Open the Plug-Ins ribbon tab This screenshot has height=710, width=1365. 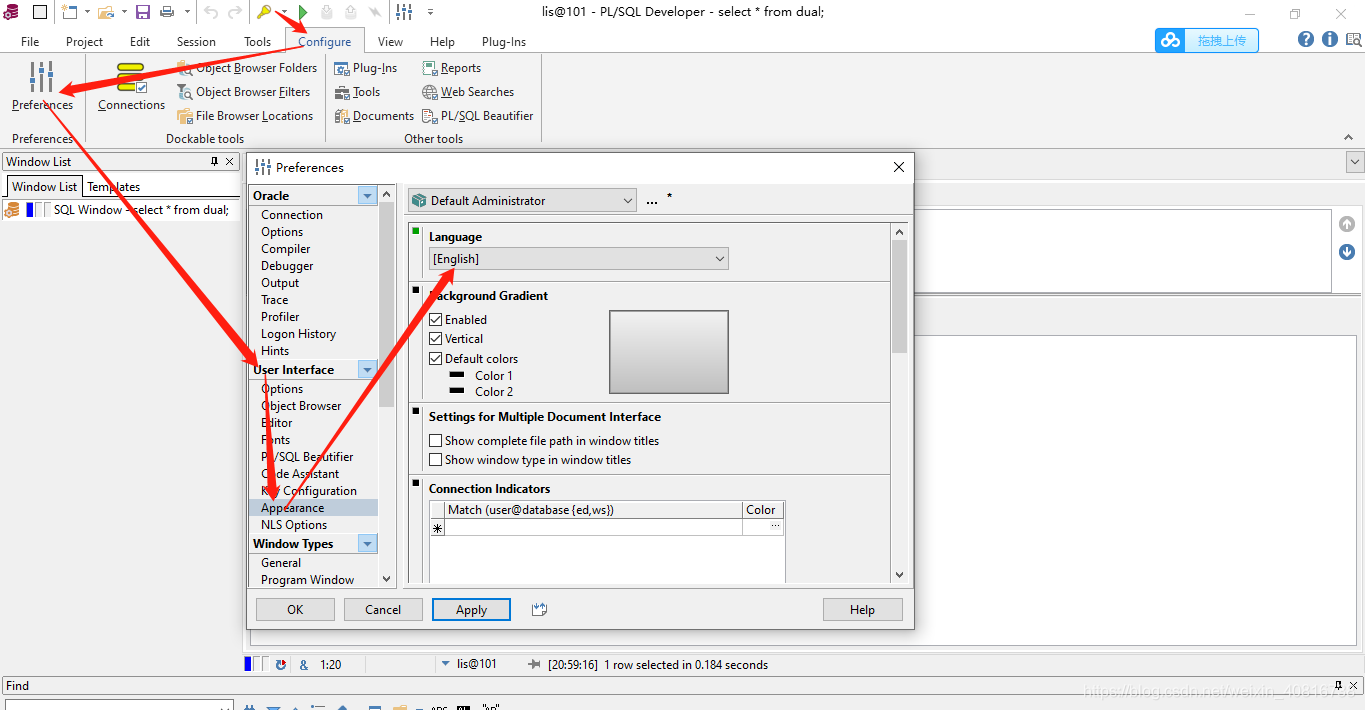coord(504,42)
